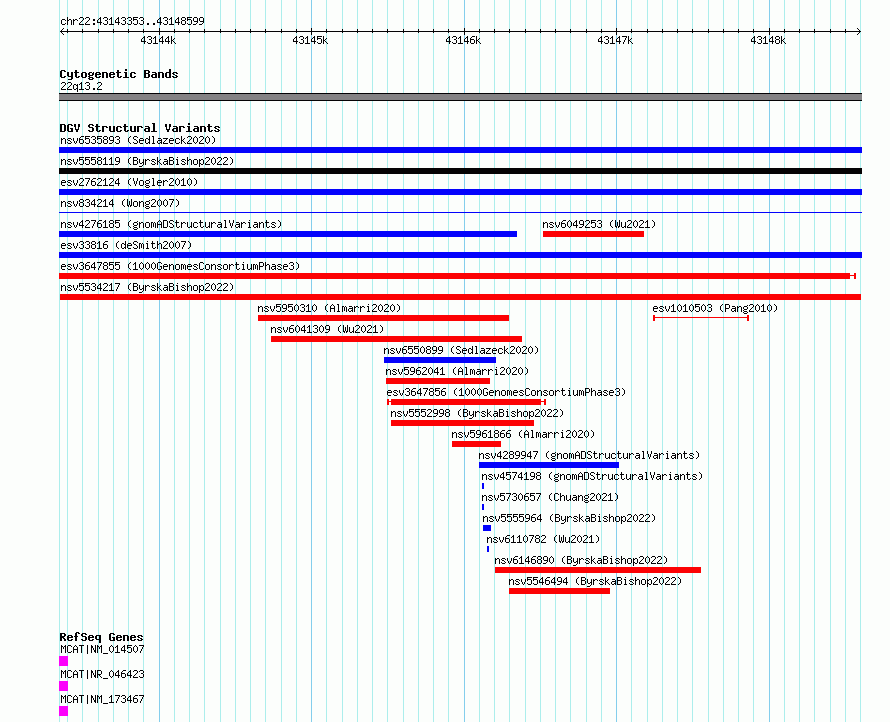Image resolution: width=890 pixels, height=722 pixels.
Task: Select the black bar for nsv5558119
Action: pos(460,171)
